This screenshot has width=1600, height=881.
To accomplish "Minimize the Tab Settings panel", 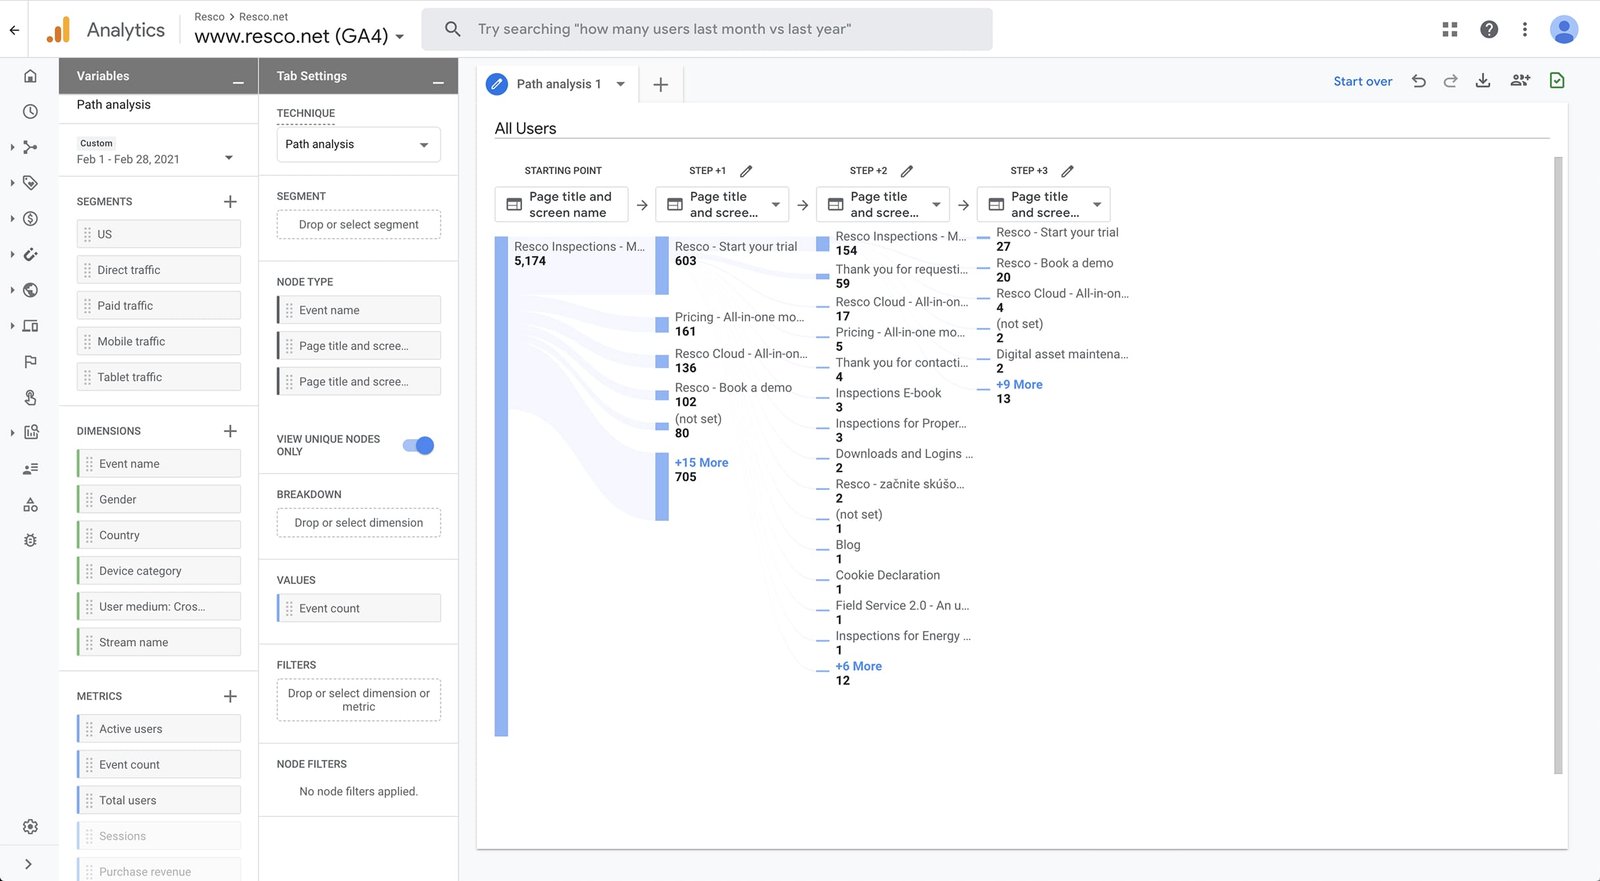I will 438,81.
